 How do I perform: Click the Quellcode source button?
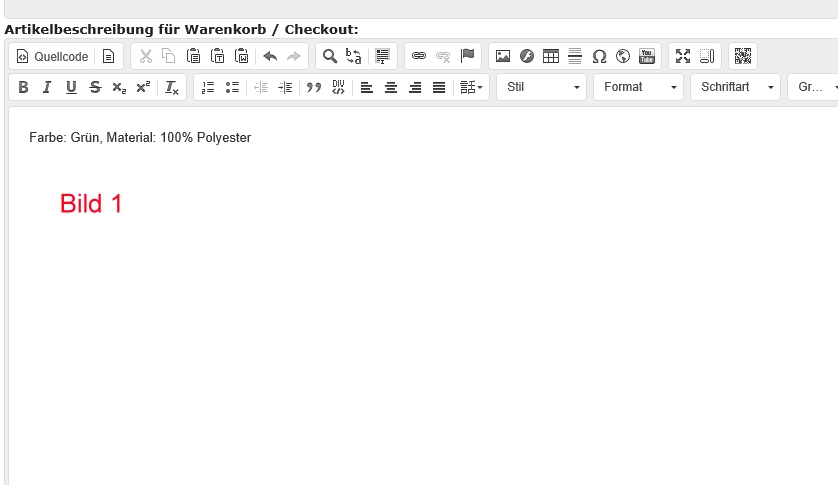(x=53, y=57)
